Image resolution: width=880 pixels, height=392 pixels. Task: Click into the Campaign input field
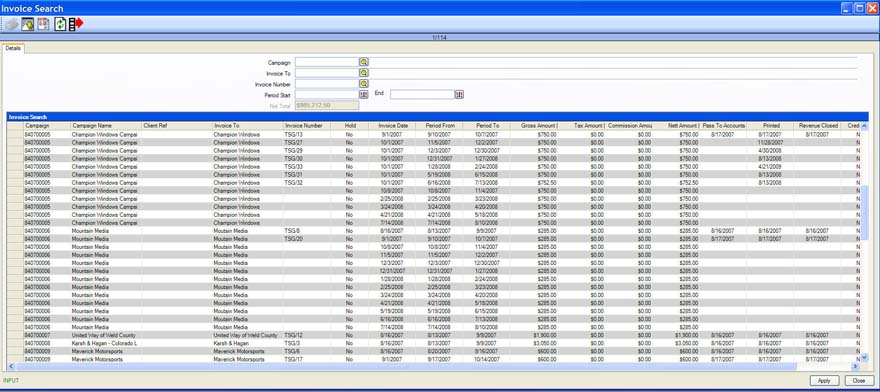327,62
